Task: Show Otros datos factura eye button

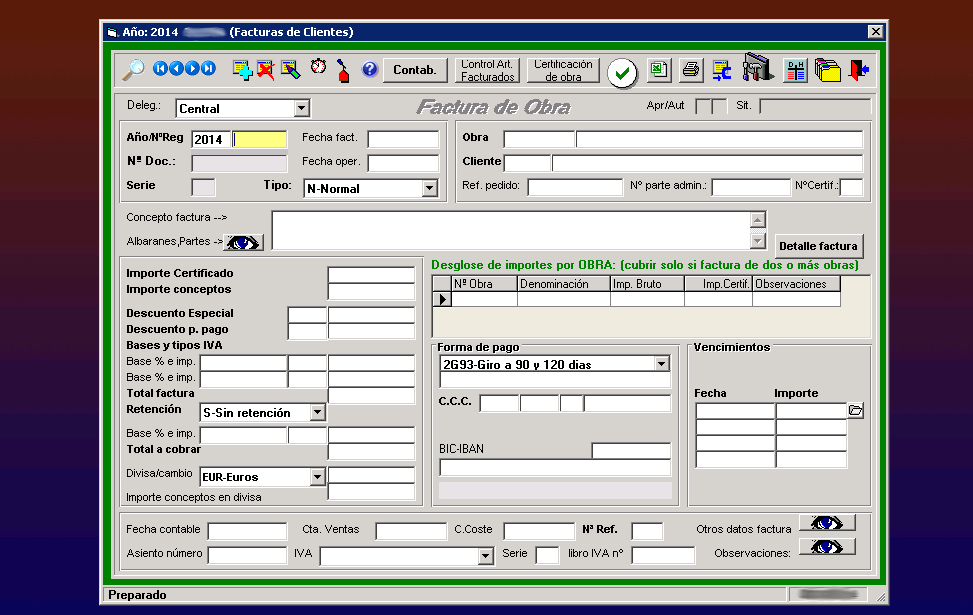Action: (827, 523)
